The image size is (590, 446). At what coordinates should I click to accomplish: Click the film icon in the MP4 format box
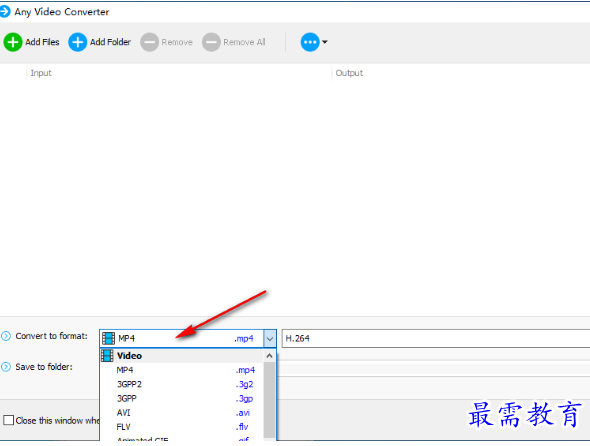[108, 338]
